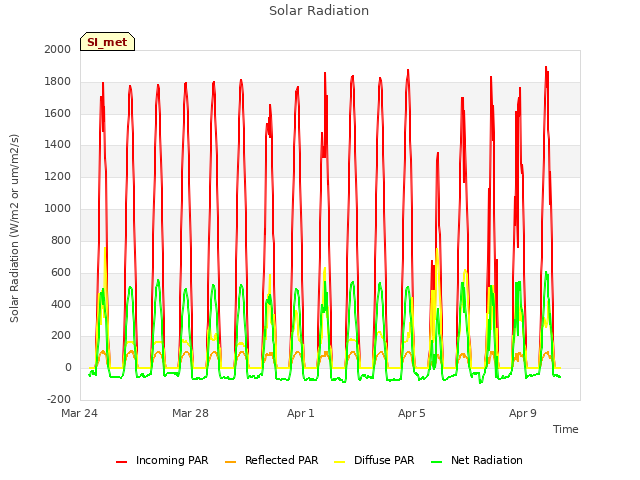Viewport: 640px width, 480px height.
Task: Click the Apr 9 x-axis label
Action: pos(523,413)
